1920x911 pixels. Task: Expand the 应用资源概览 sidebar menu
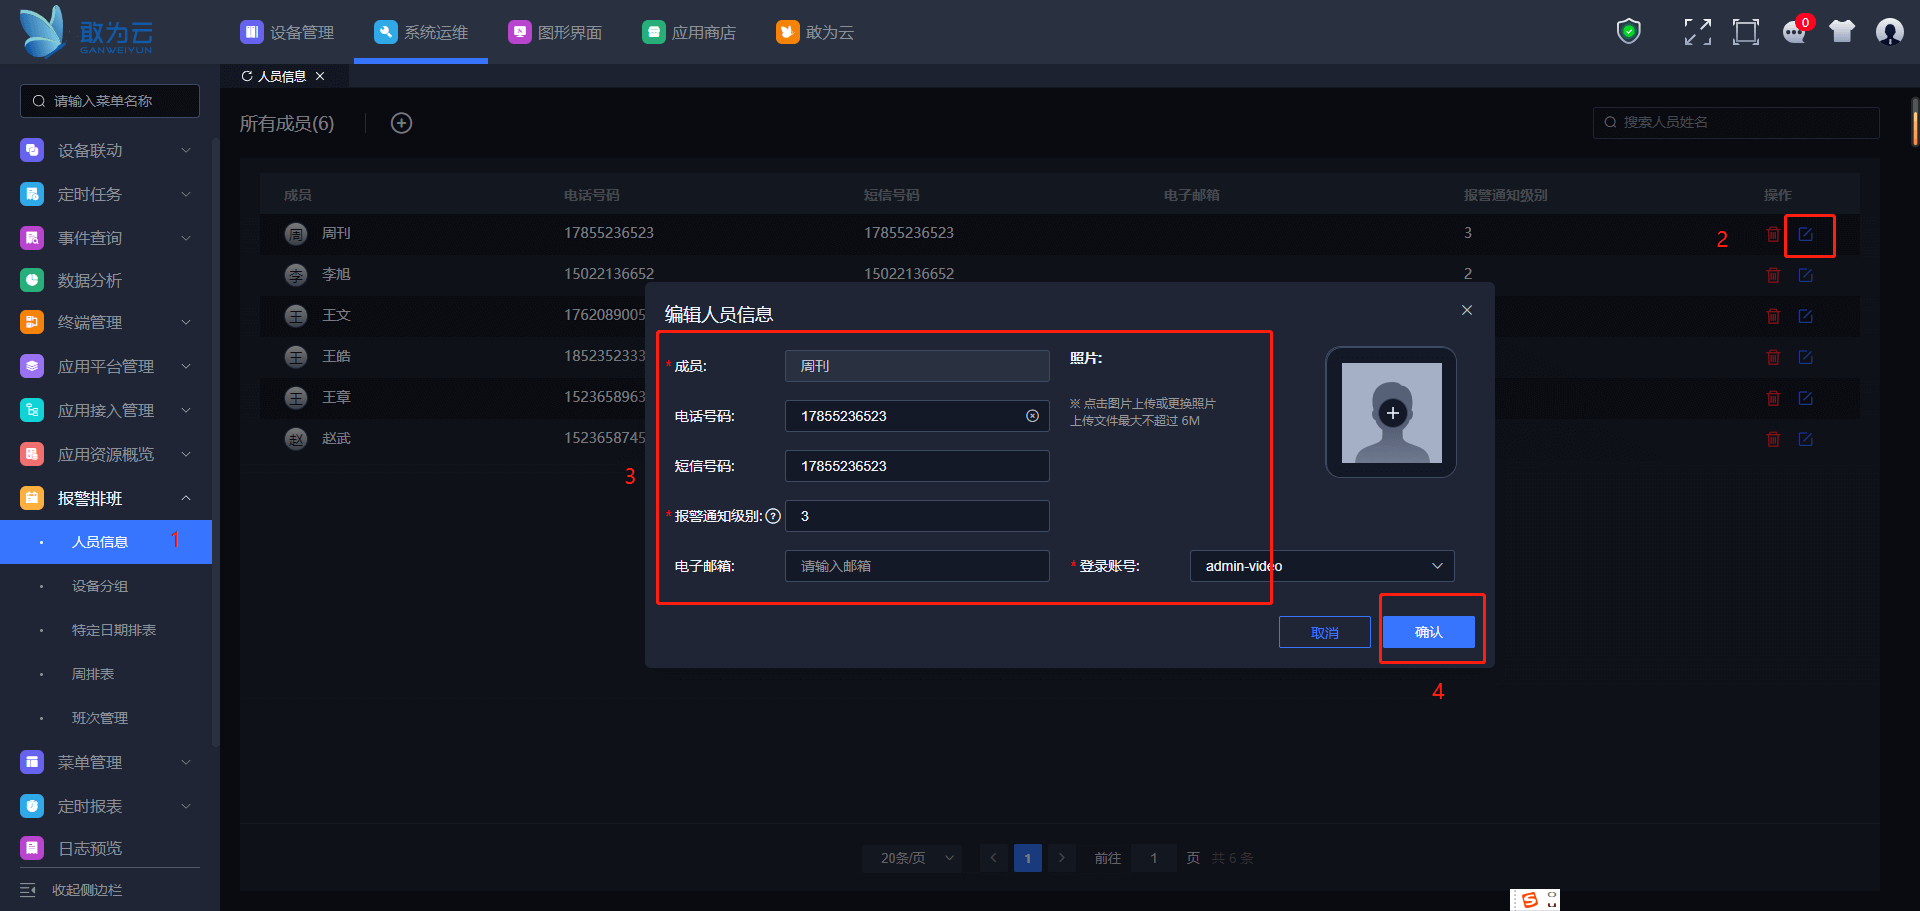point(106,454)
